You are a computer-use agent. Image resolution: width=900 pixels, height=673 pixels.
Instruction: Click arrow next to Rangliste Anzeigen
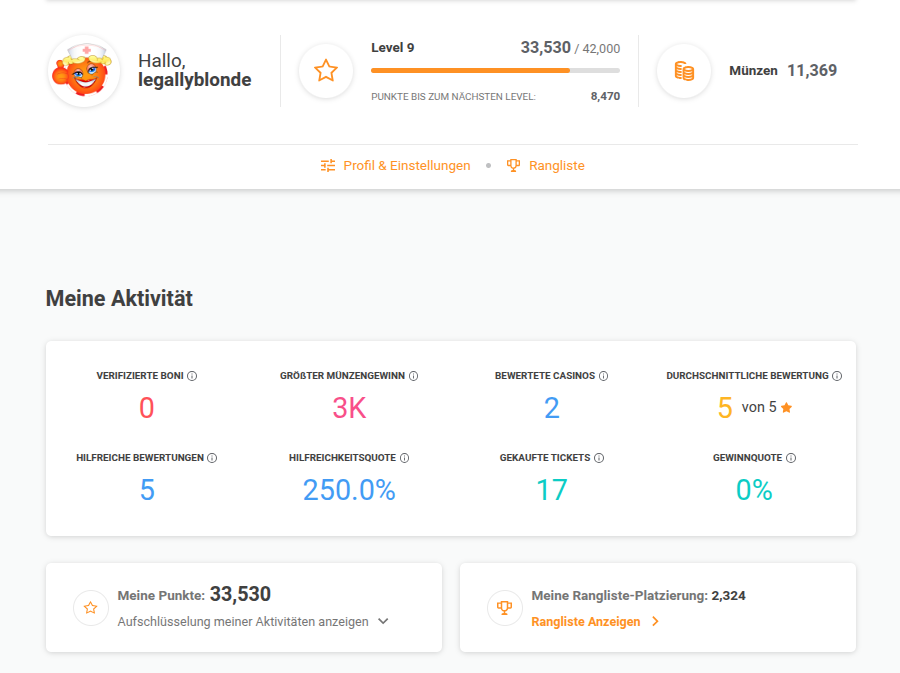coord(655,621)
